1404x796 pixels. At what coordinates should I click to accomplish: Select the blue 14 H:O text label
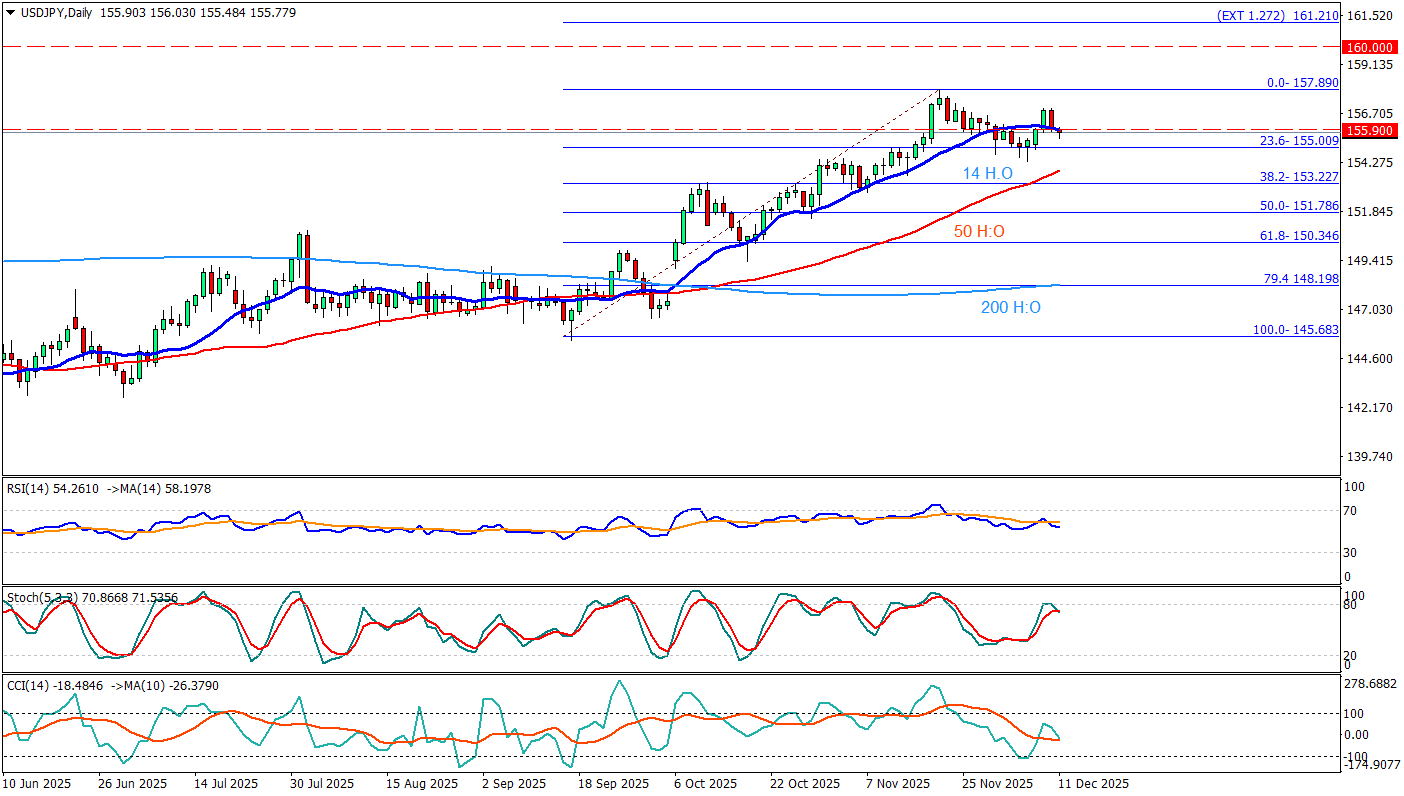987,174
